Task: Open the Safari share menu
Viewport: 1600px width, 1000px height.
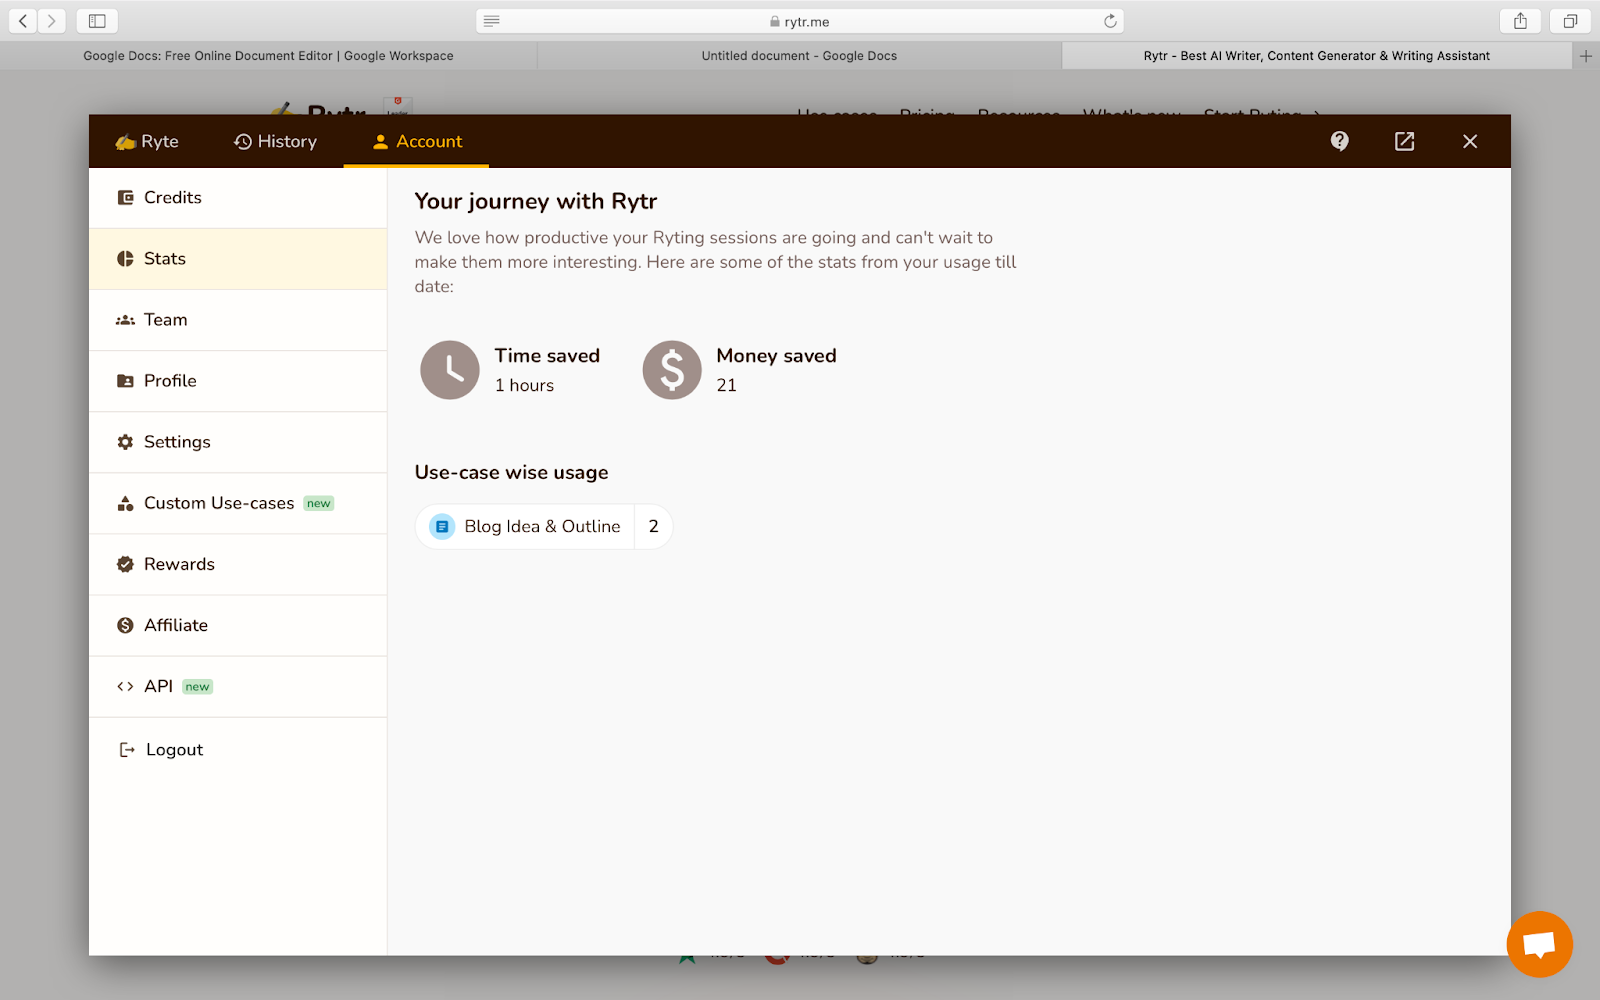Action: (1520, 21)
